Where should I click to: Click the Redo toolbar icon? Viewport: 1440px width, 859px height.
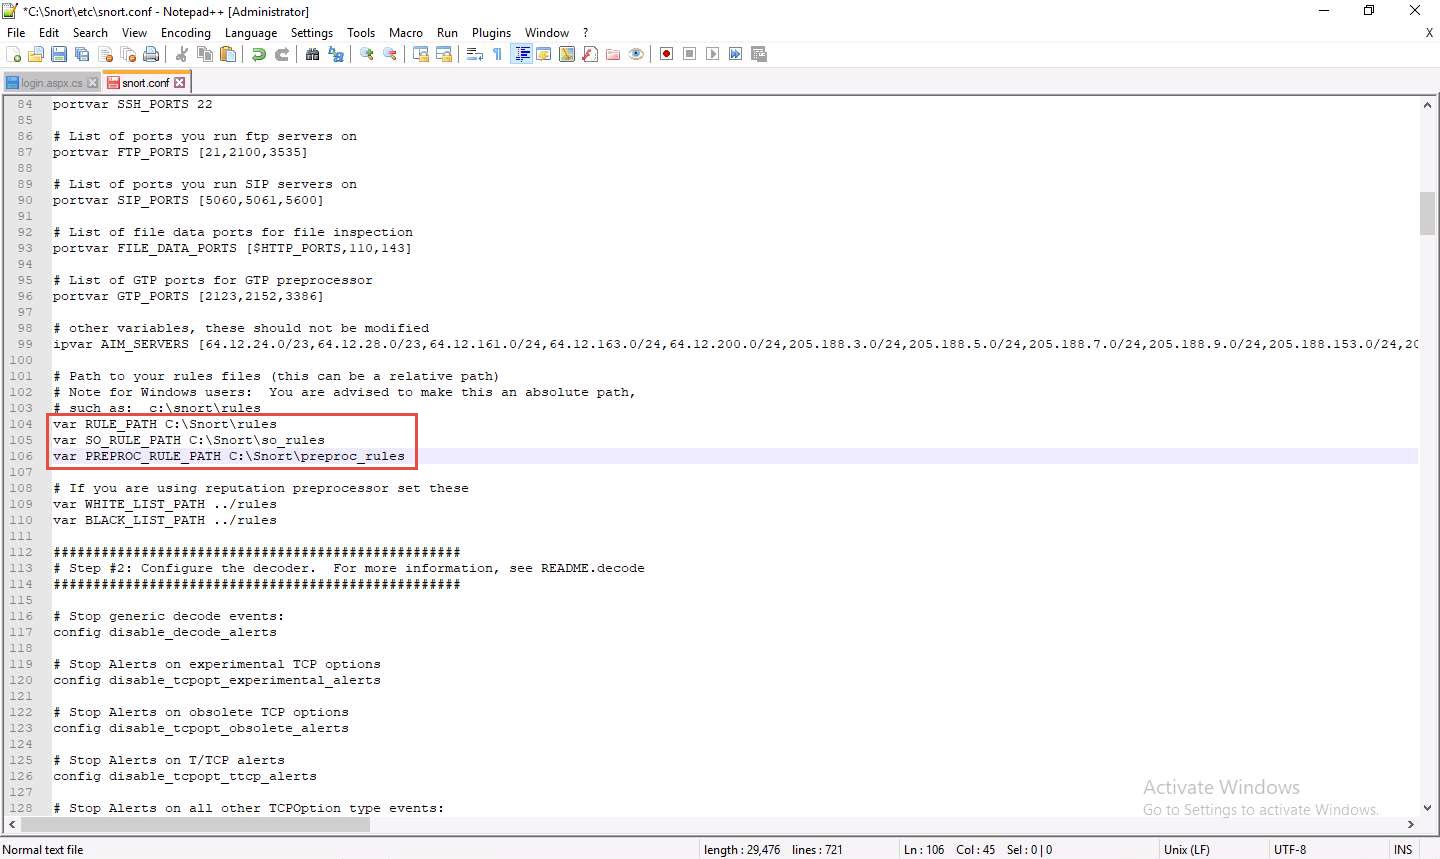coord(282,54)
